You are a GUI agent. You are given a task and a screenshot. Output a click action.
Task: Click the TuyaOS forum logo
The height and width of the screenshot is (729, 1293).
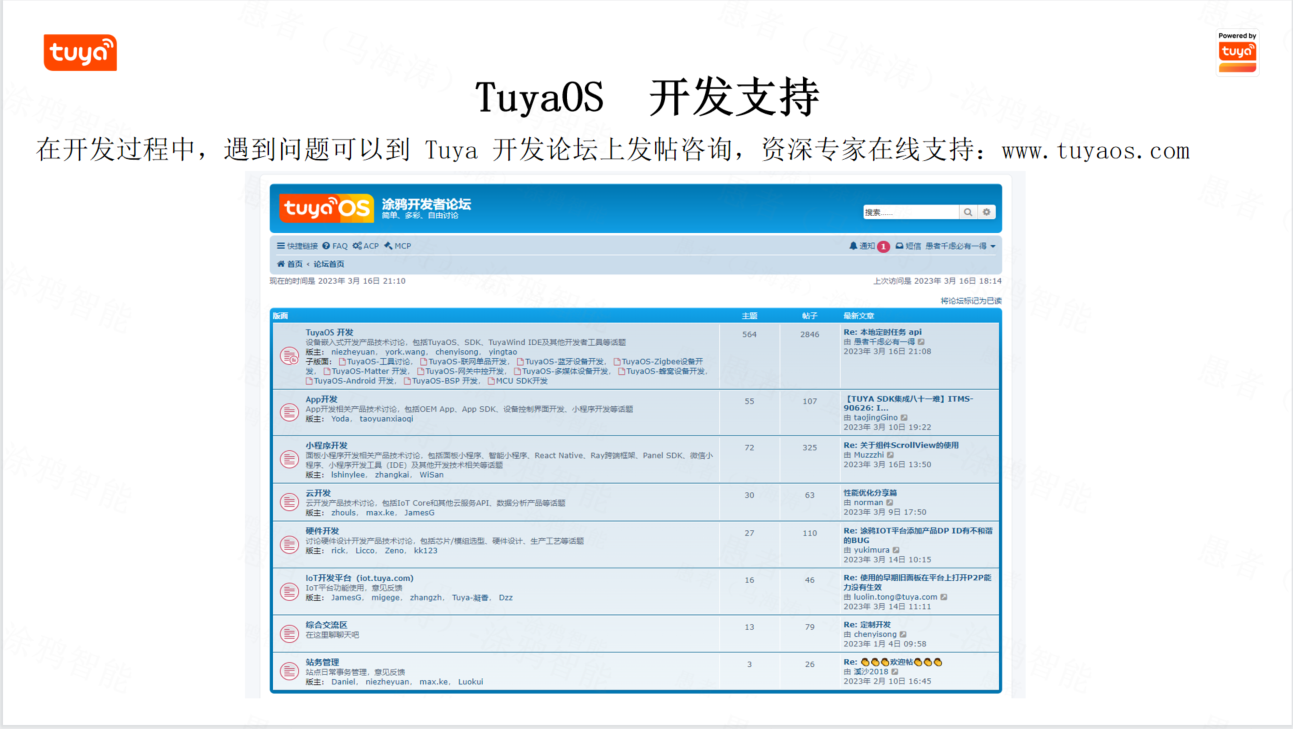point(326,208)
